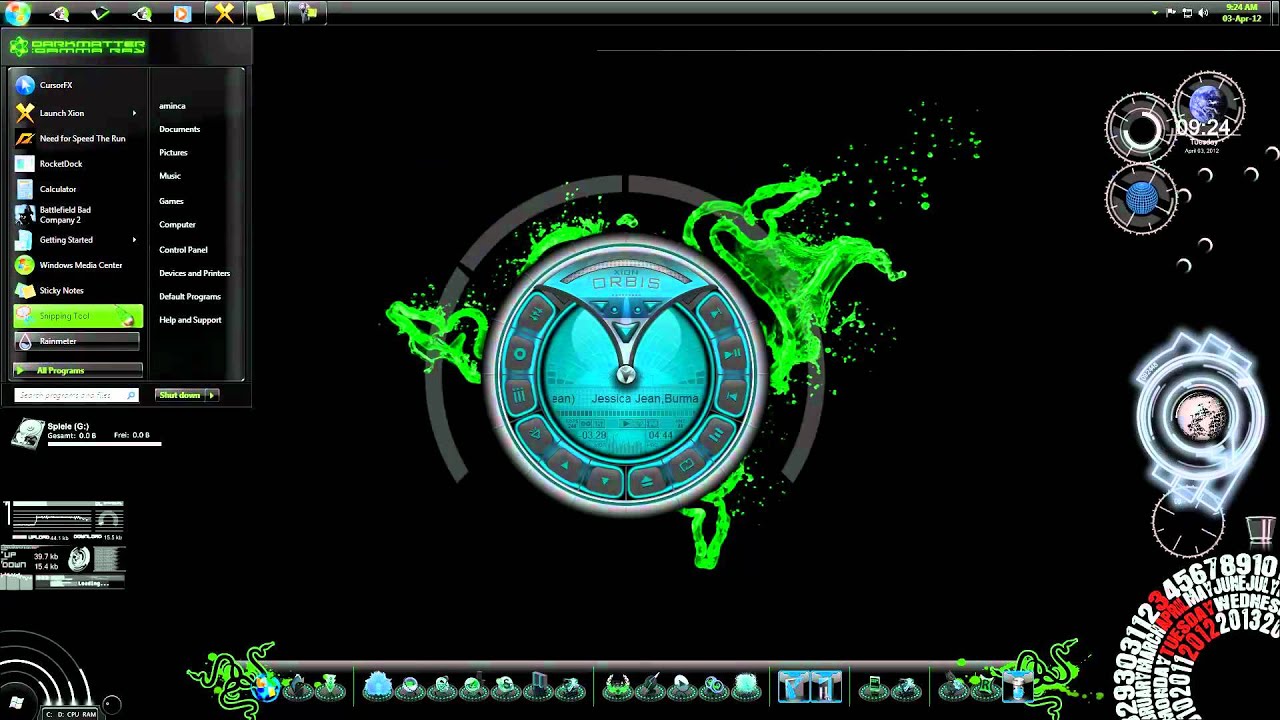1280x720 pixels.
Task: Open Games from Start menu
Action: [x=171, y=201]
